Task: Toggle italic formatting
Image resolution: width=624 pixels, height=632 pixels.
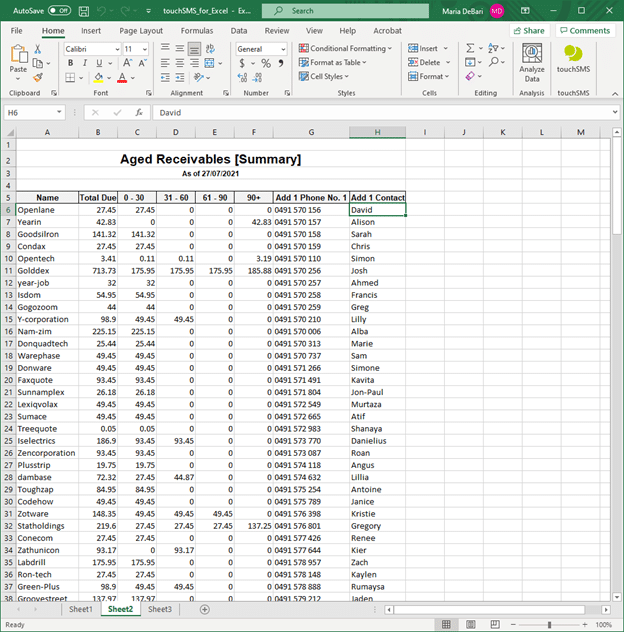Action: click(x=84, y=63)
